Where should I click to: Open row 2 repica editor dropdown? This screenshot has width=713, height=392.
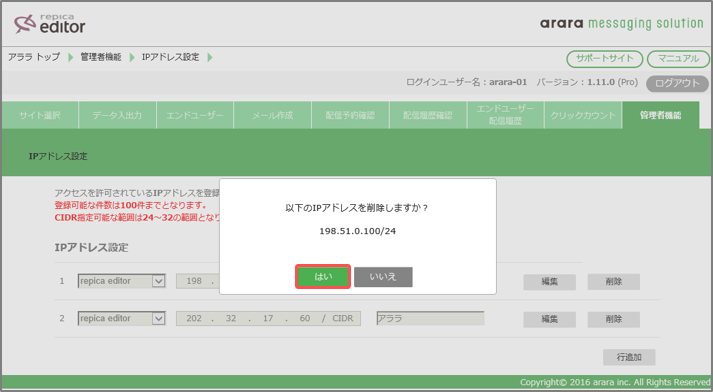coord(121,318)
